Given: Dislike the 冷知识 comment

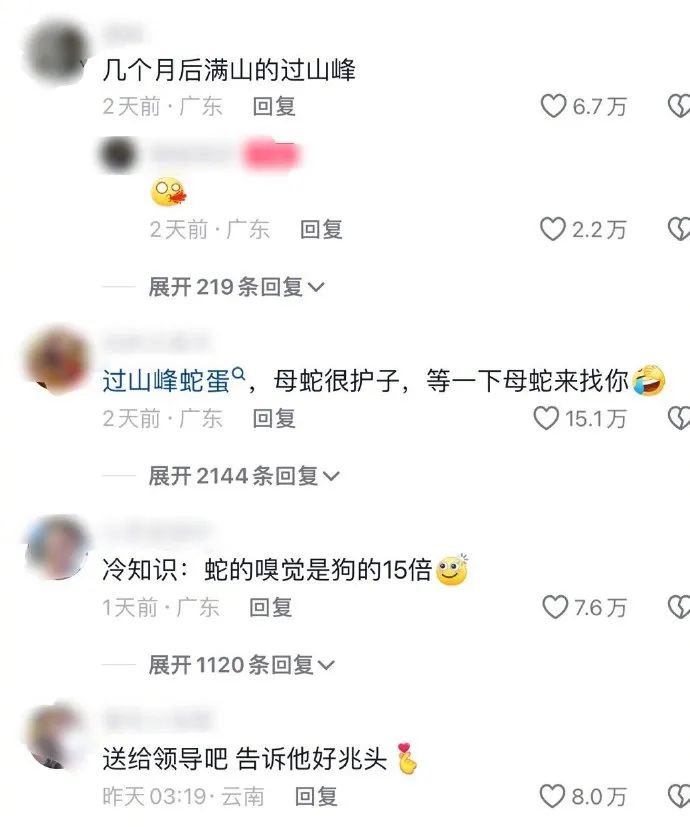Looking at the screenshot, I should pyautogui.click(x=679, y=607).
